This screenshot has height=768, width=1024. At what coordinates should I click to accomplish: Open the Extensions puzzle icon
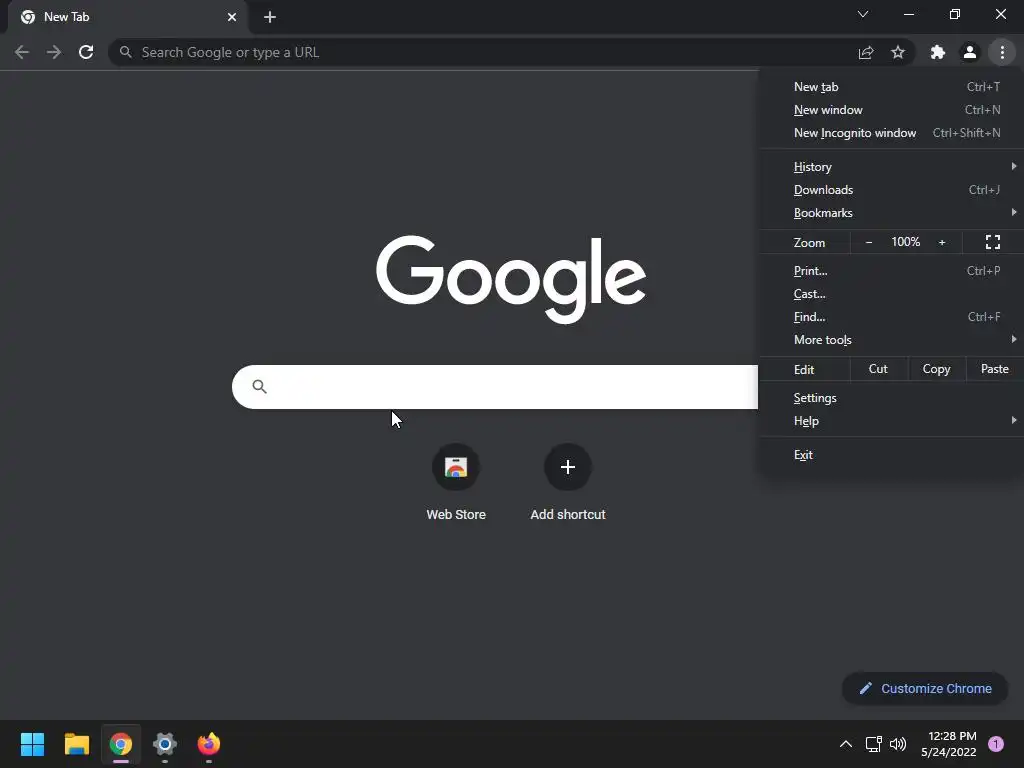[938, 52]
